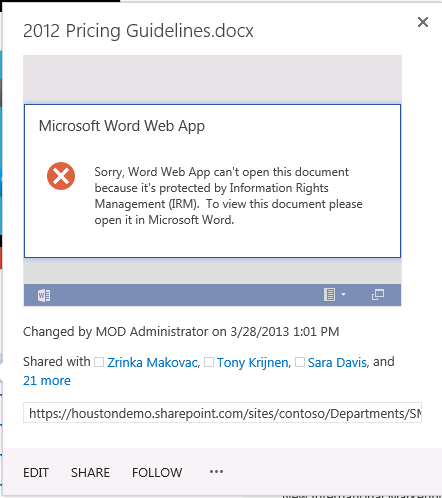The width and height of the screenshot is (442, 498).
Task: Click the red error icon
Action: click(61, 176)
